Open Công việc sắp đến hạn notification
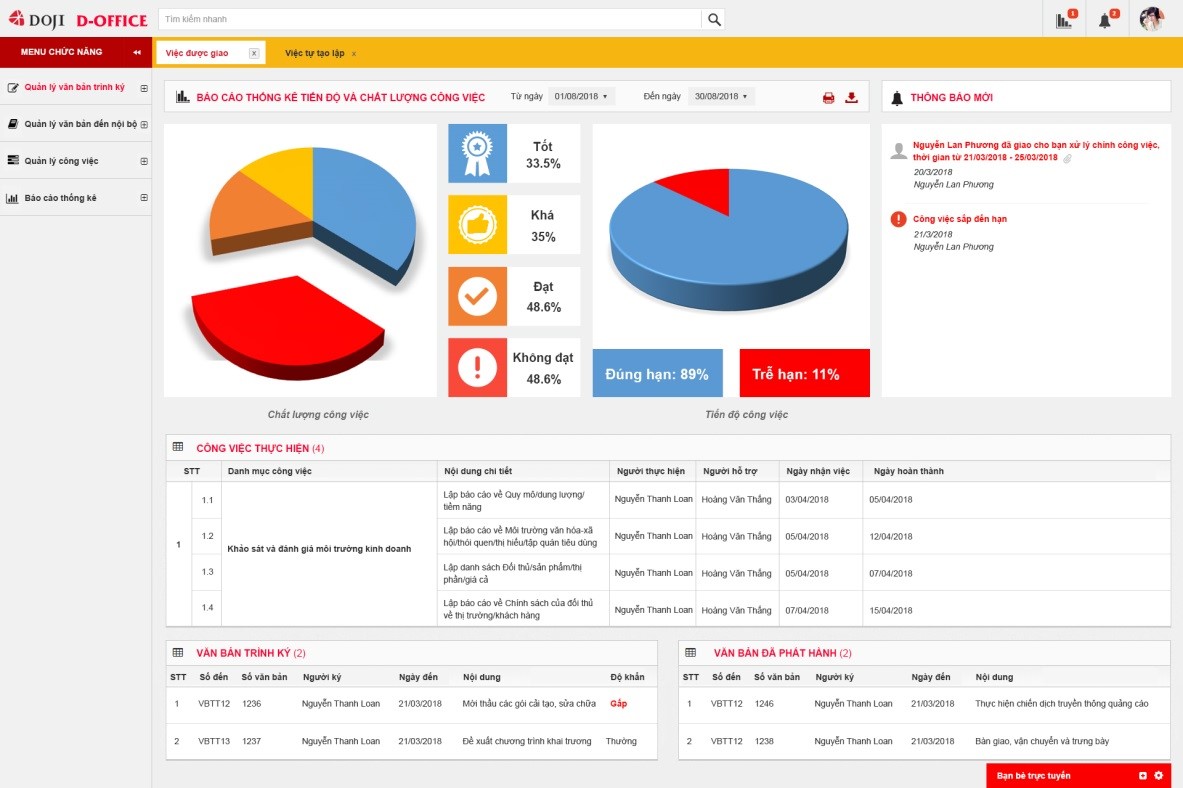This screenshot has width=1183, height=788. pos(960,219)
